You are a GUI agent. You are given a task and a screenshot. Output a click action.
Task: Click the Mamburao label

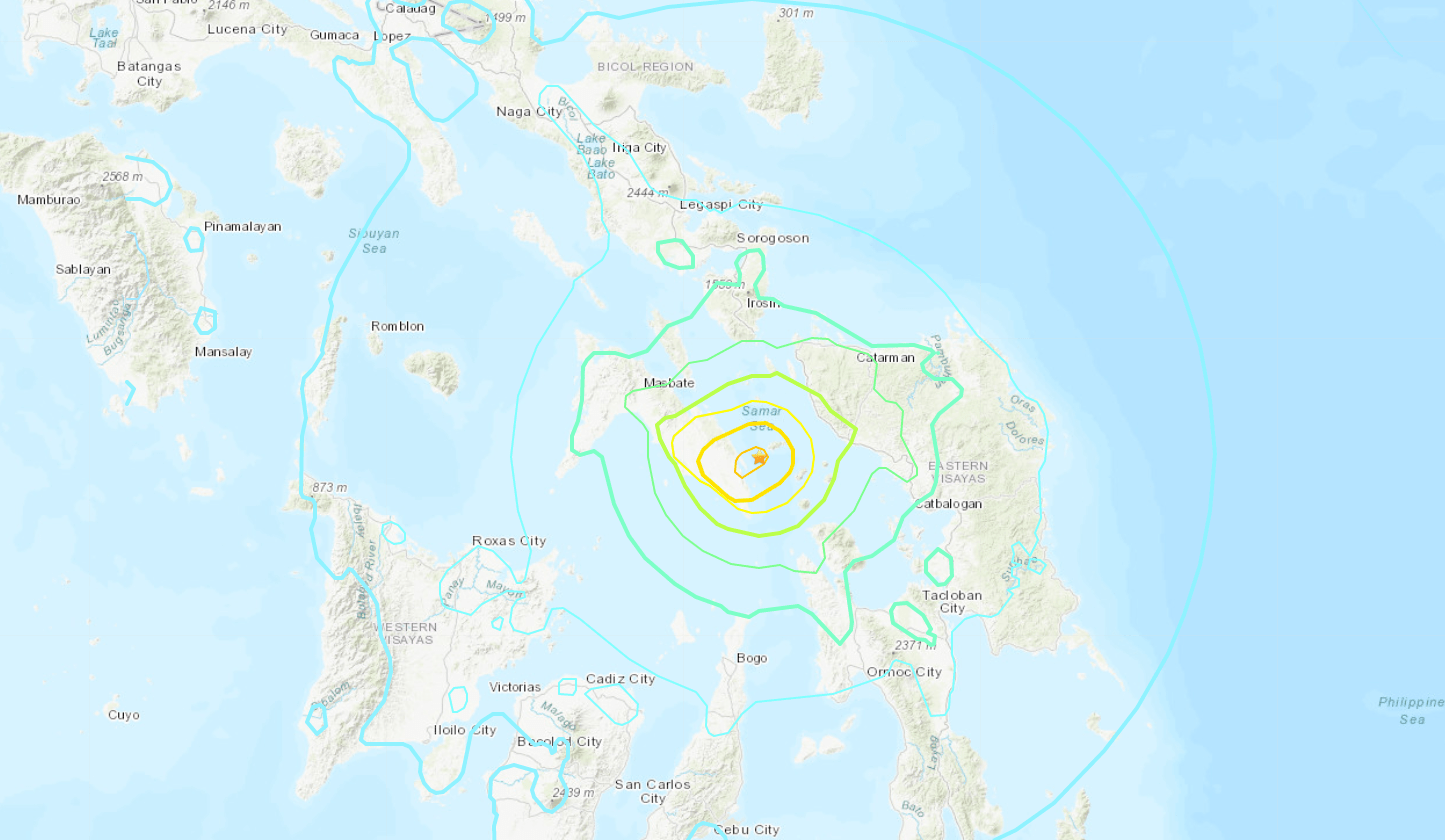tap(48, 200)
